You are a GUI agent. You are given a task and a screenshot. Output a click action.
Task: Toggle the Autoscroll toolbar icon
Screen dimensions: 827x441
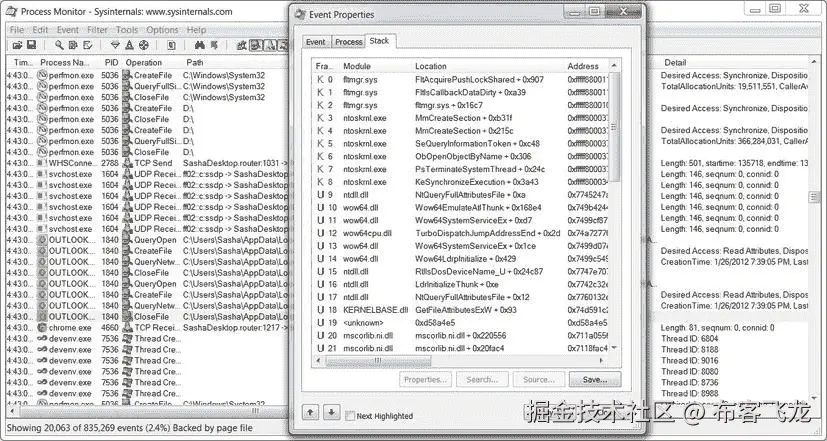point(73,45)
